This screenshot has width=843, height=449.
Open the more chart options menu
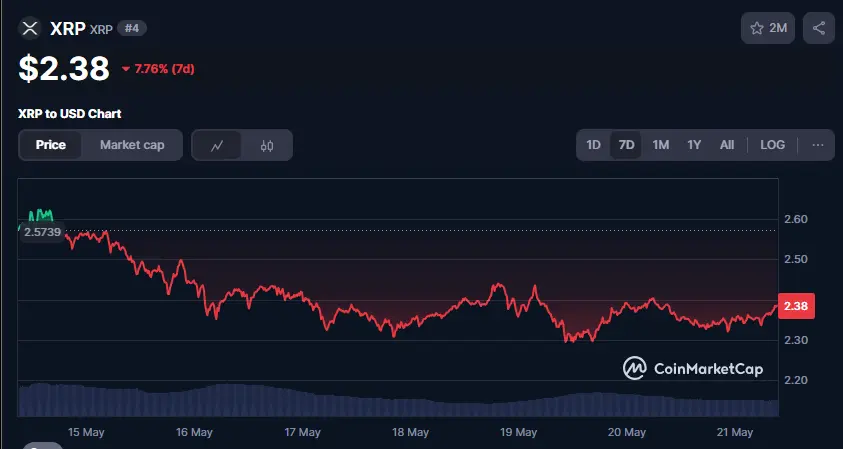click(818, 145)
